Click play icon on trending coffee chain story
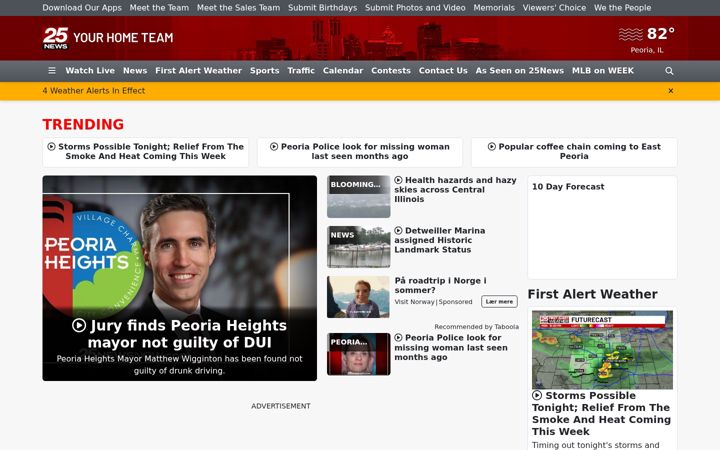720x450 pixels. (x=492, y=146)
